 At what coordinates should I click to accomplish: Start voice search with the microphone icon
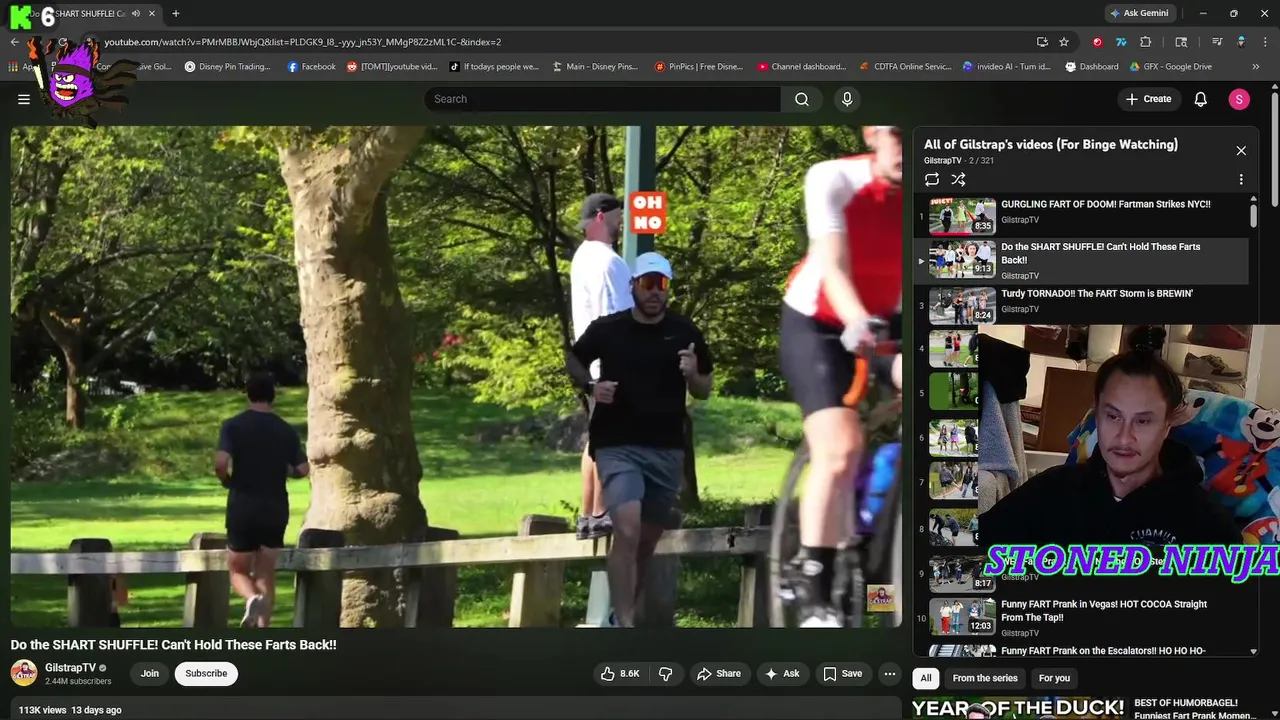(x=847, y=99)
